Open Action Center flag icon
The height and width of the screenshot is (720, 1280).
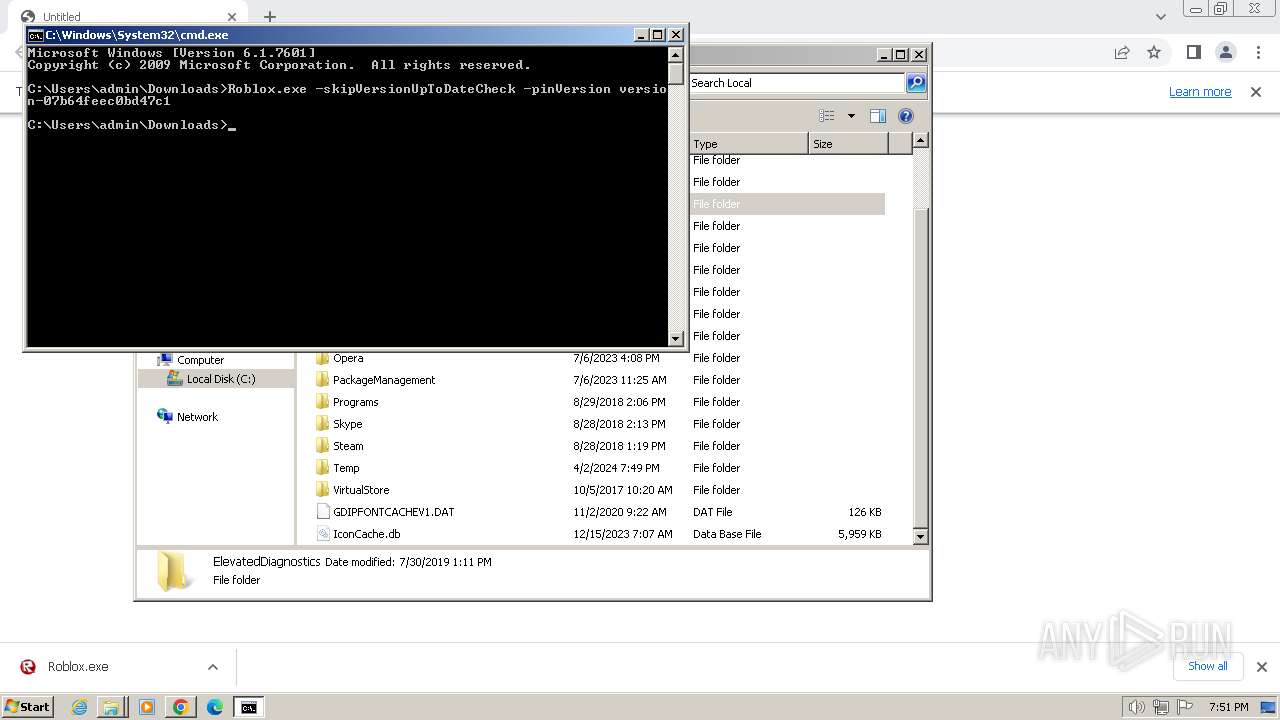[1186, 707]
